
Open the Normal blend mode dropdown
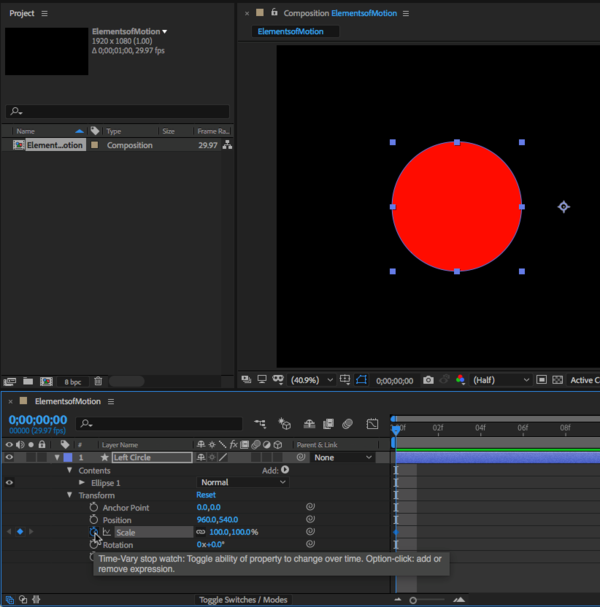click(x=243, y=482)
